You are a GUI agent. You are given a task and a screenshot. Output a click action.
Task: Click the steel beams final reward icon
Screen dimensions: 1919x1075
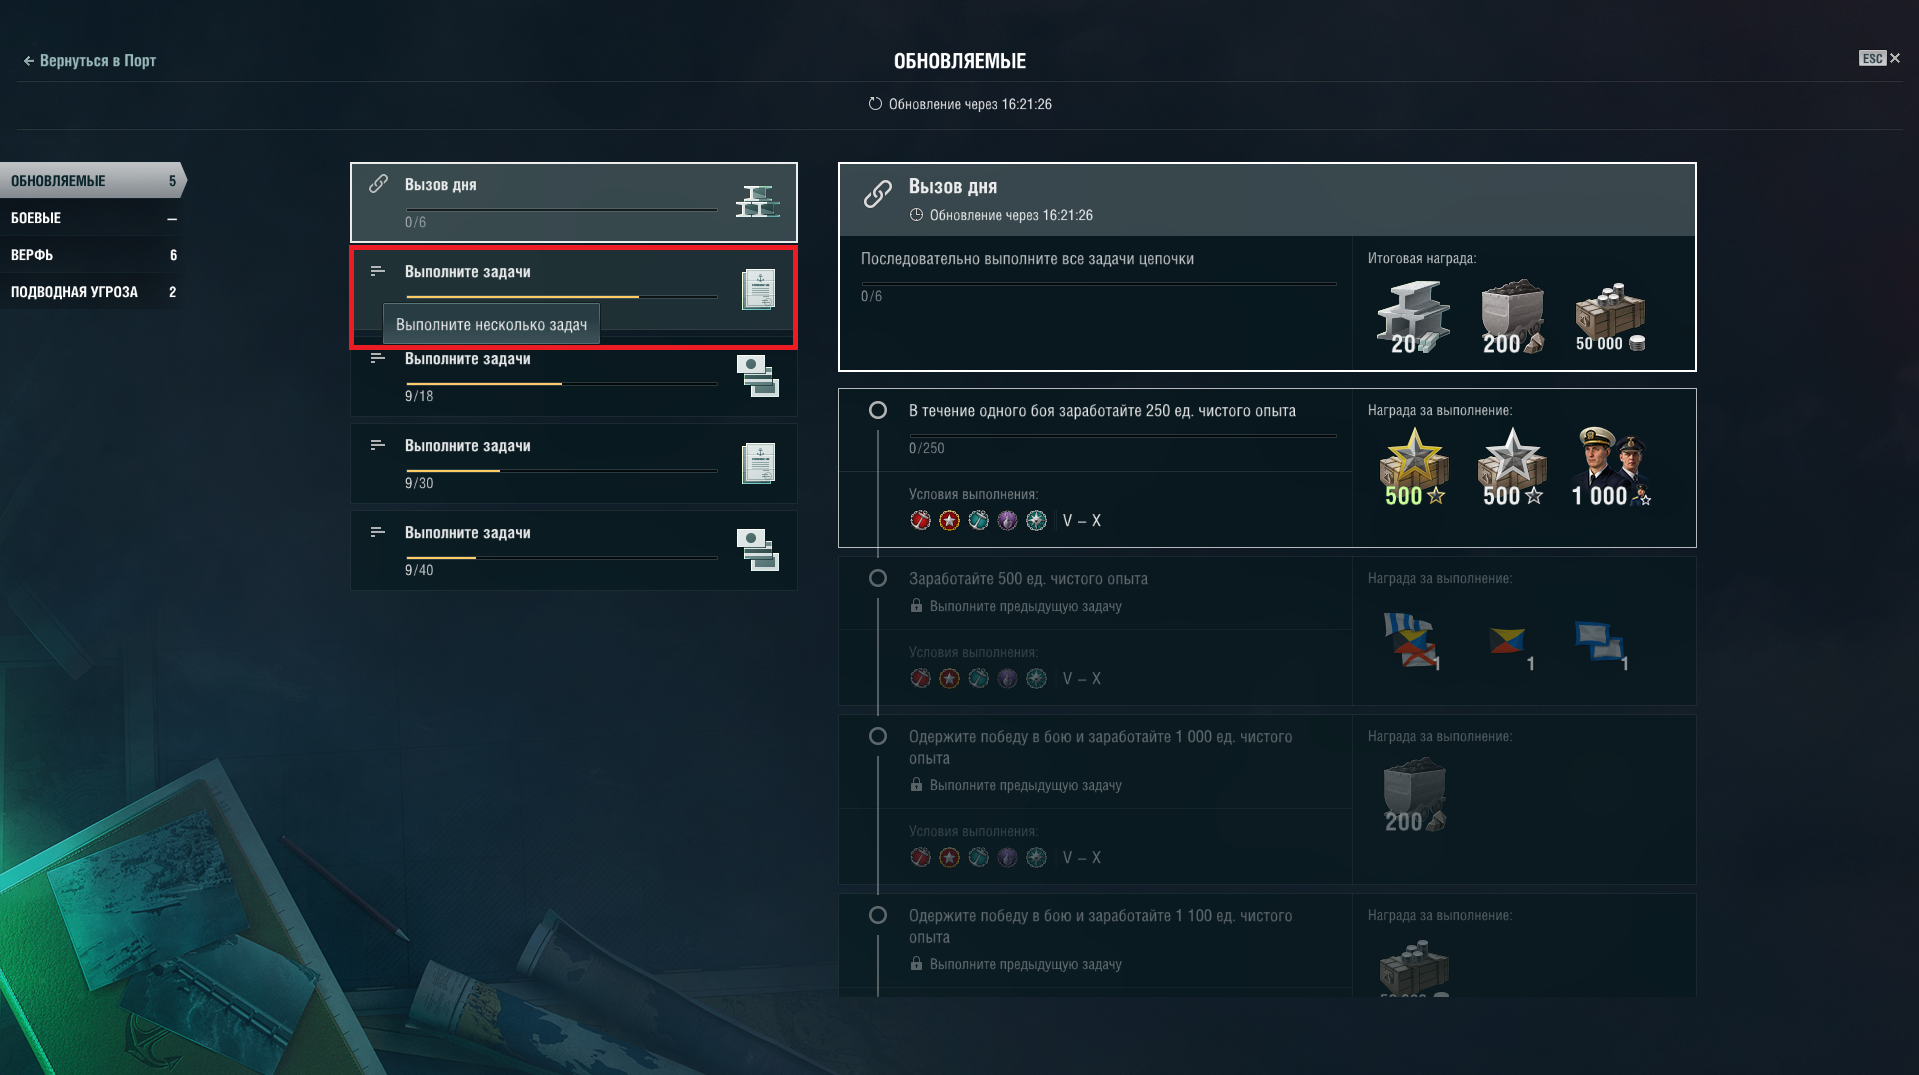click(x=1412, y=318)
